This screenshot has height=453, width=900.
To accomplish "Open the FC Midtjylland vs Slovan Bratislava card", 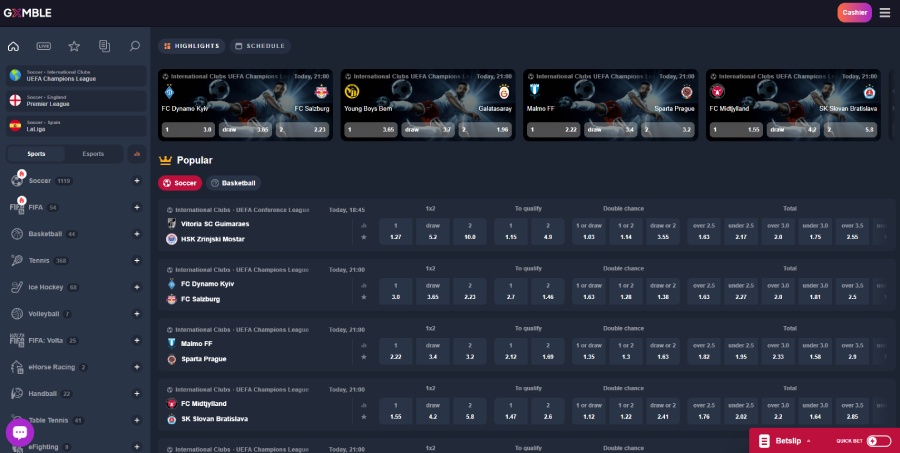I will [x=793, y=105].
